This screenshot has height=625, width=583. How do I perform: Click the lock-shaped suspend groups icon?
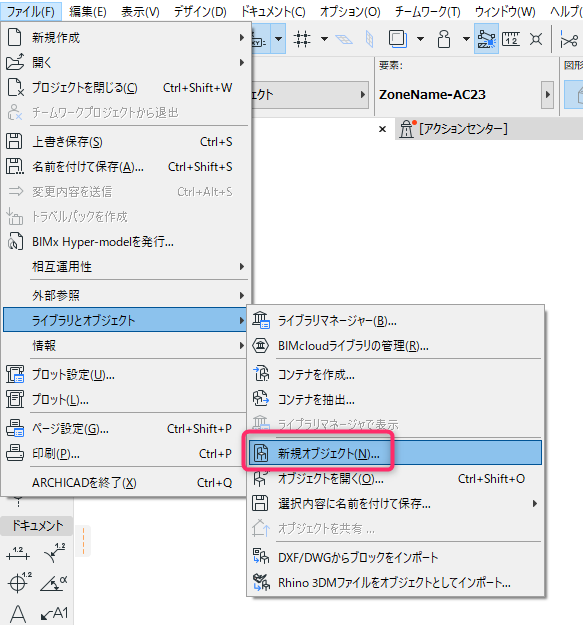click(444, 39)
